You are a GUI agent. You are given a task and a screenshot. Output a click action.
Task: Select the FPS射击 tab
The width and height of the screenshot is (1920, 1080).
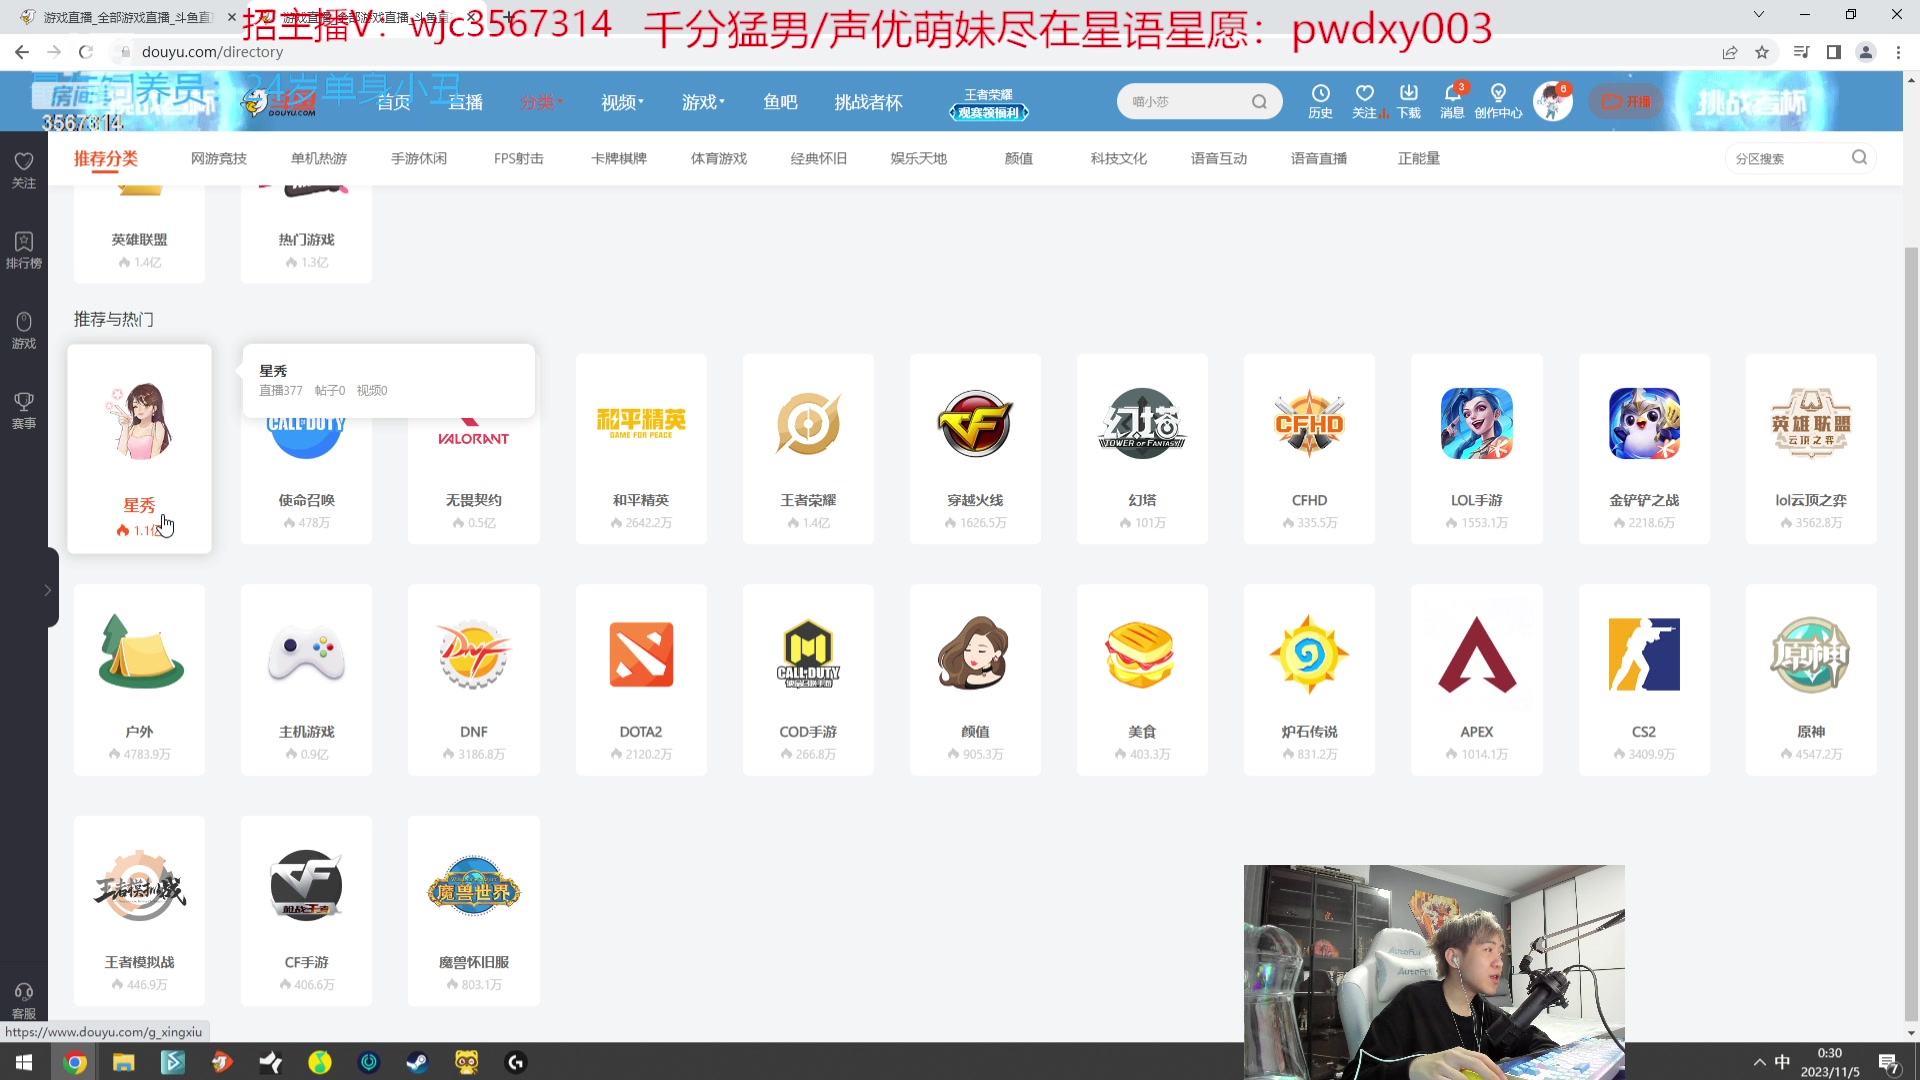coord(518,159)
